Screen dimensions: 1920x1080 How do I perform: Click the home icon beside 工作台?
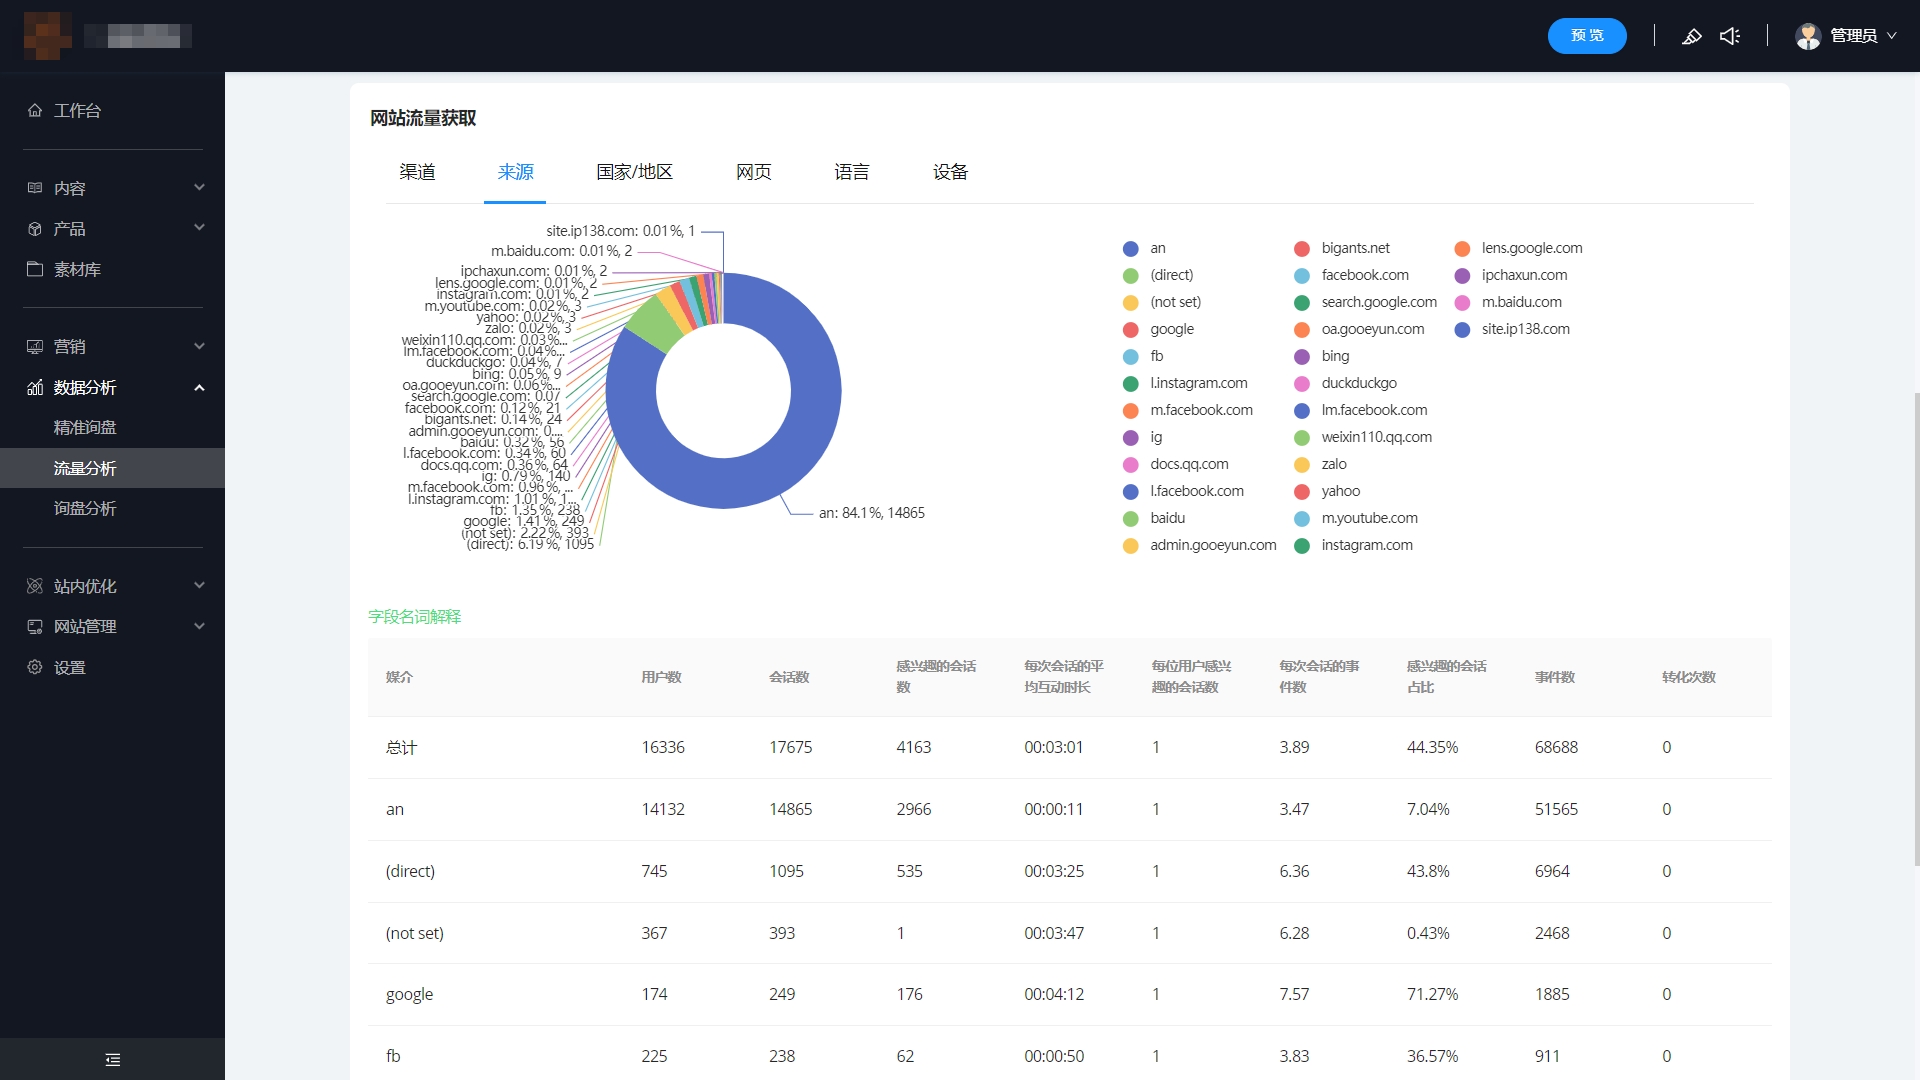click(x=35, y=110)
